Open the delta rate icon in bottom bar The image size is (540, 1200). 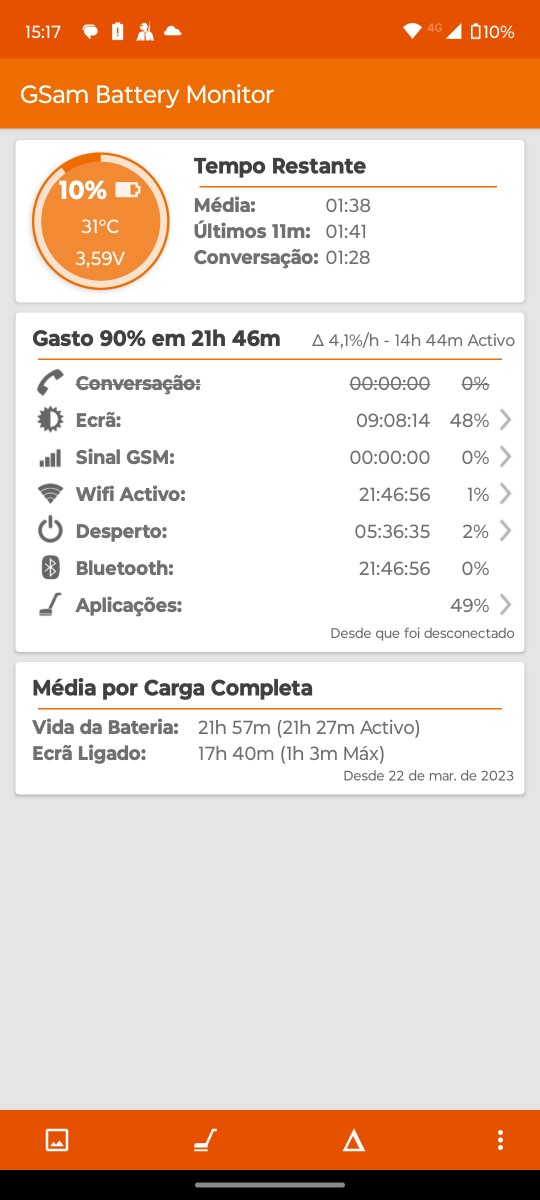(x=353, y=1140)
